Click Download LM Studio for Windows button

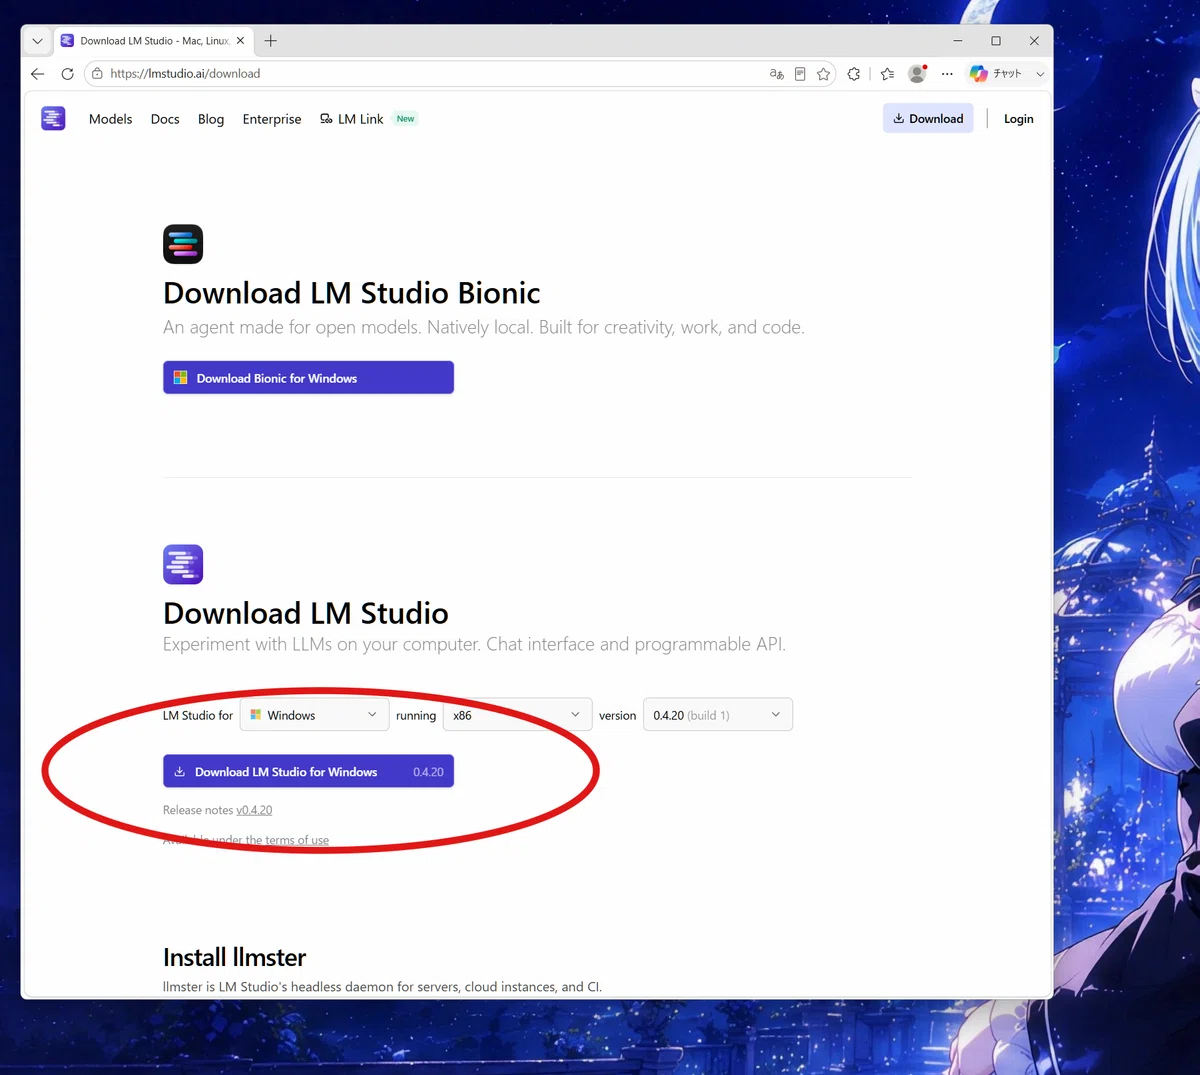coord(308,772)
